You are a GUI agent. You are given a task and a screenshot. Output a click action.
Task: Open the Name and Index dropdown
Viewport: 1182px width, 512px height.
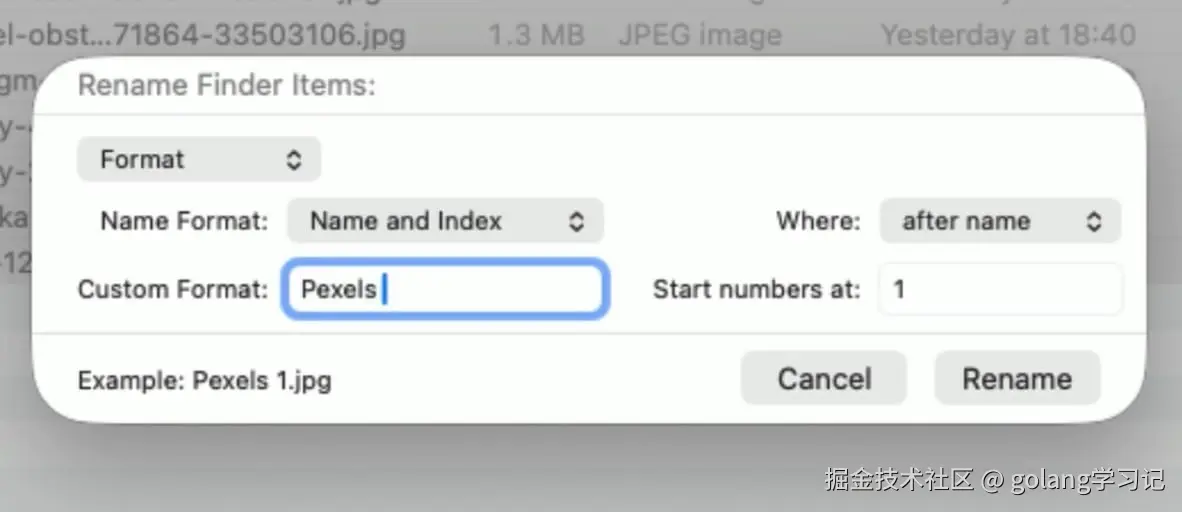coord(444,221)
